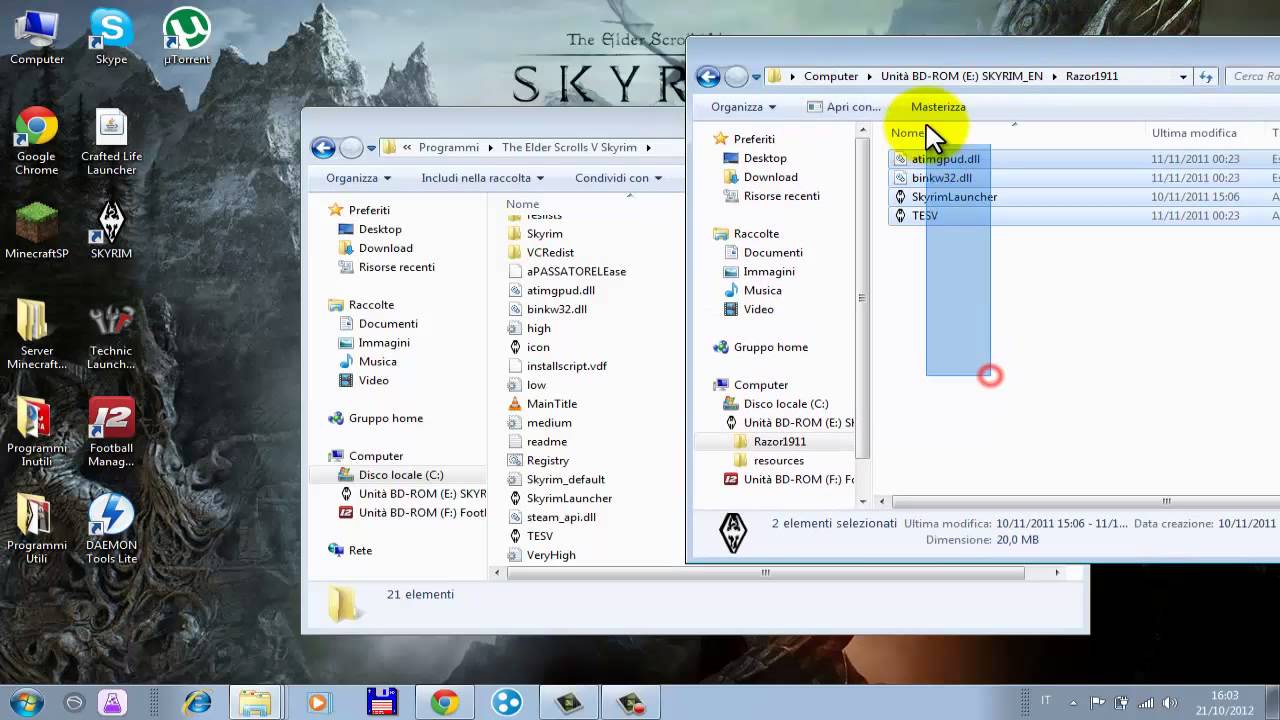Select the Football Manager desktop icon
Viewport: 1280px width, 720px height.
pyautogui.click(x=111, y=432)
